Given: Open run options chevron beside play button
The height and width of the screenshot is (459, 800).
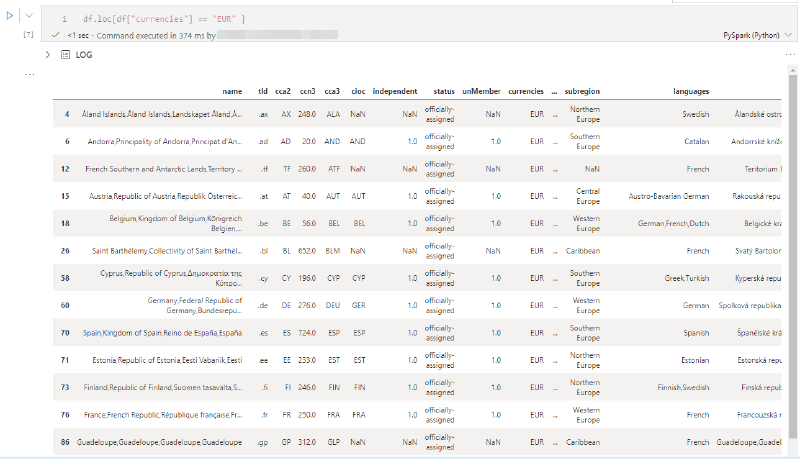Looking at the screenshot, I should (x=29, y=16).
